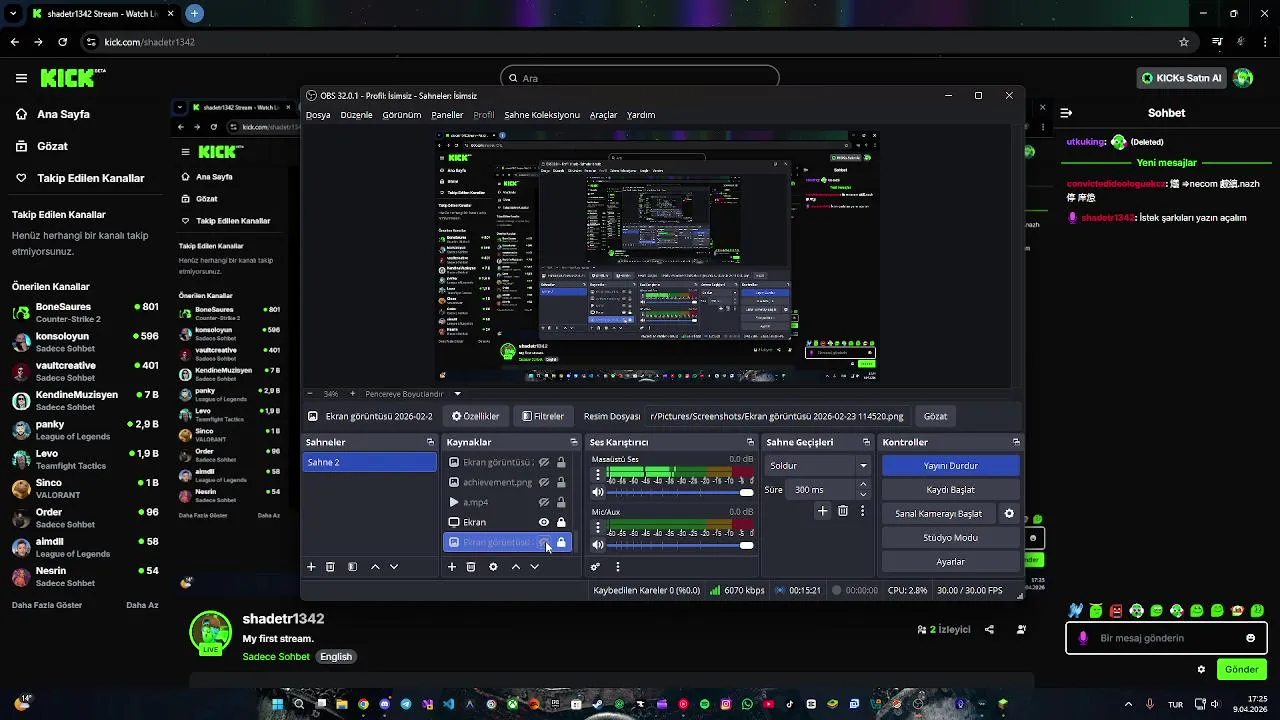Undock the Kaynaklar panel
Screen dimensions: 1280x720
point(574,442)
